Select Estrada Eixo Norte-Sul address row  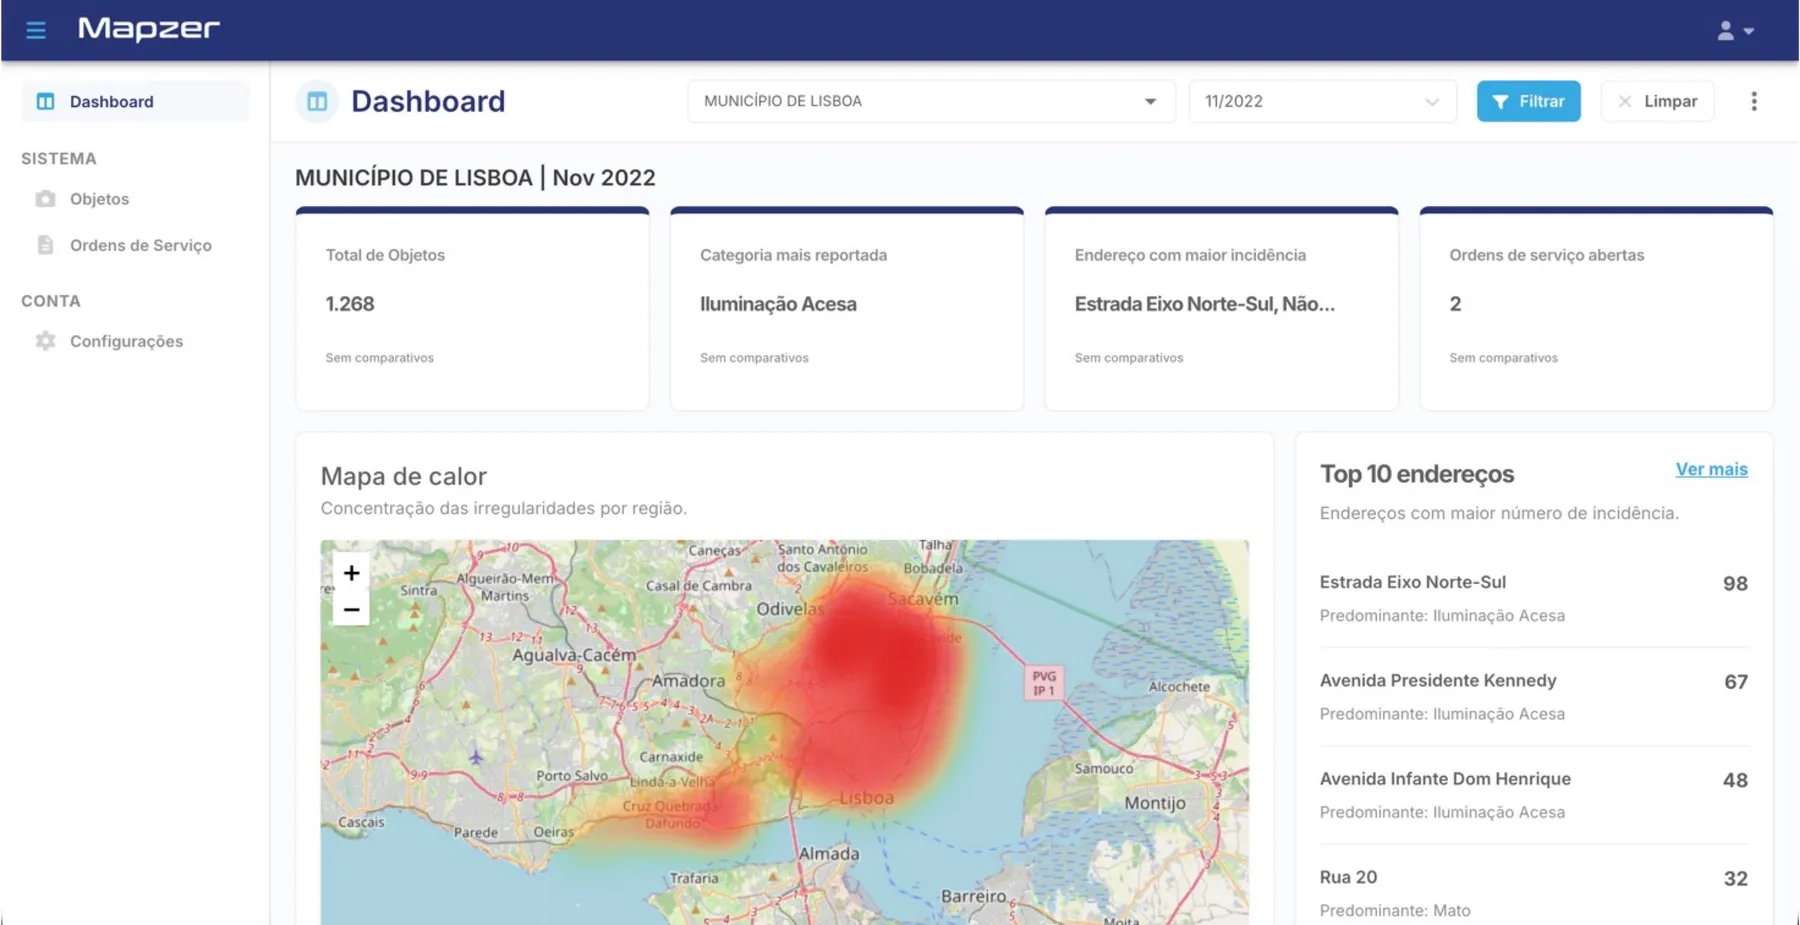(1533, 598)
